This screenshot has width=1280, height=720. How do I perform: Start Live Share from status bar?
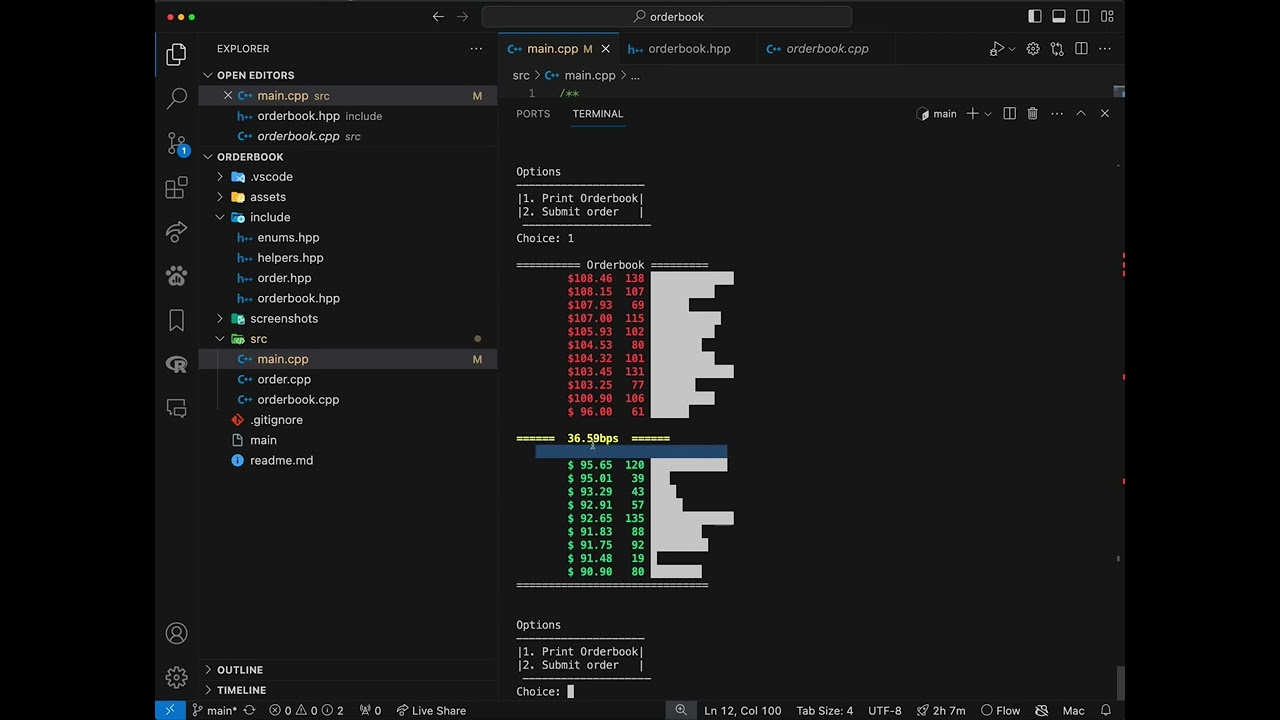point(431,711)
